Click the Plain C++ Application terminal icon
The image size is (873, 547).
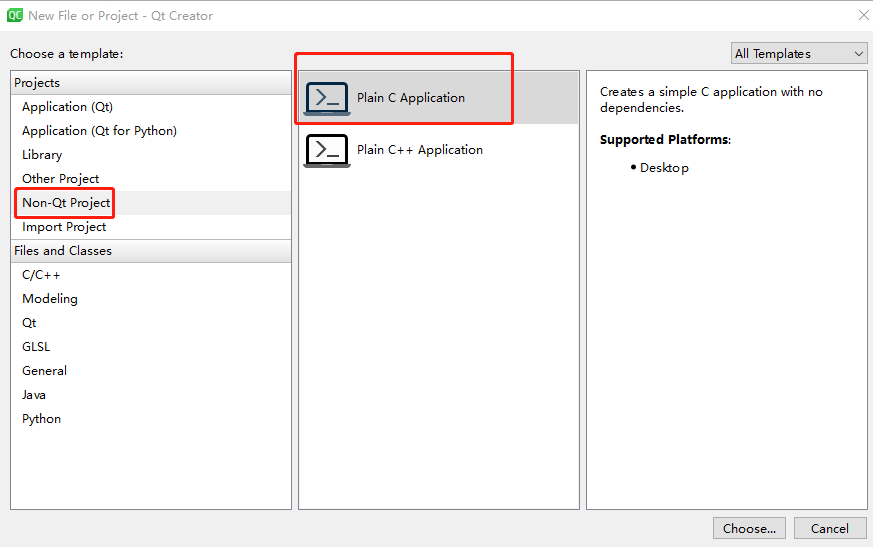(x=327, y=150)
